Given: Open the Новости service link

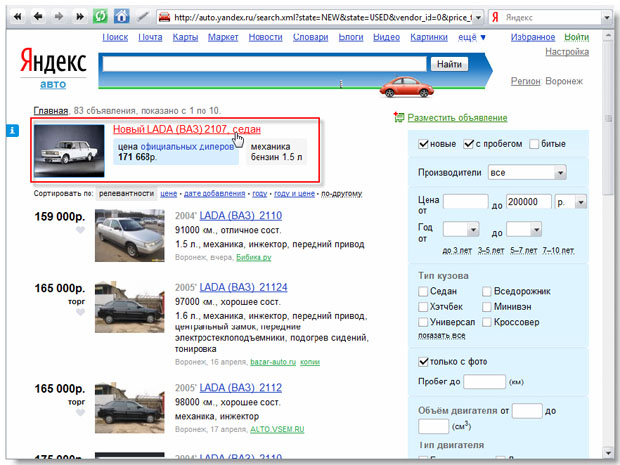Looking at the screenshot, I should coord(265,37).
